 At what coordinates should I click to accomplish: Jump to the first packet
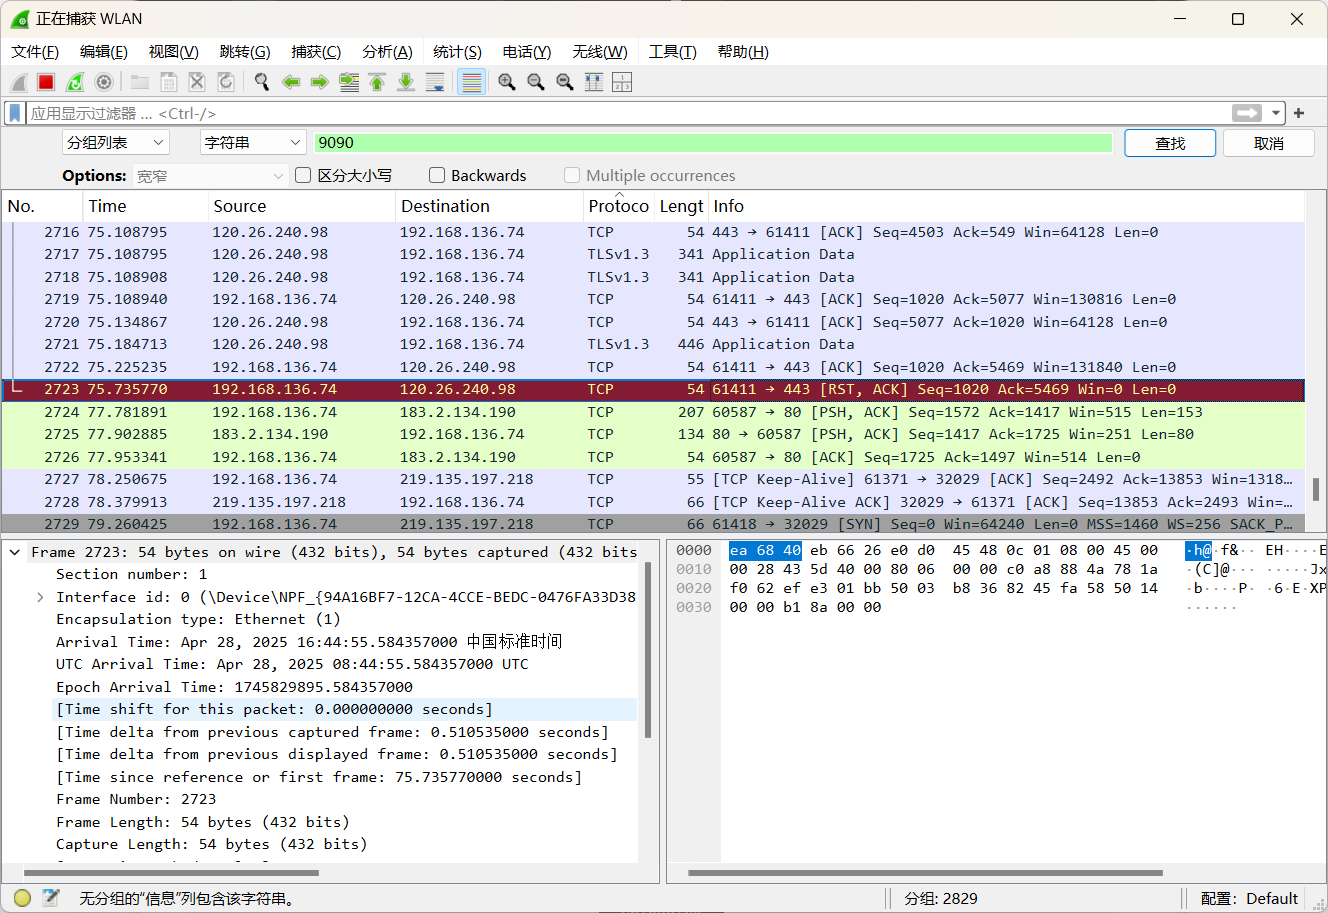[x=377, y=82]
